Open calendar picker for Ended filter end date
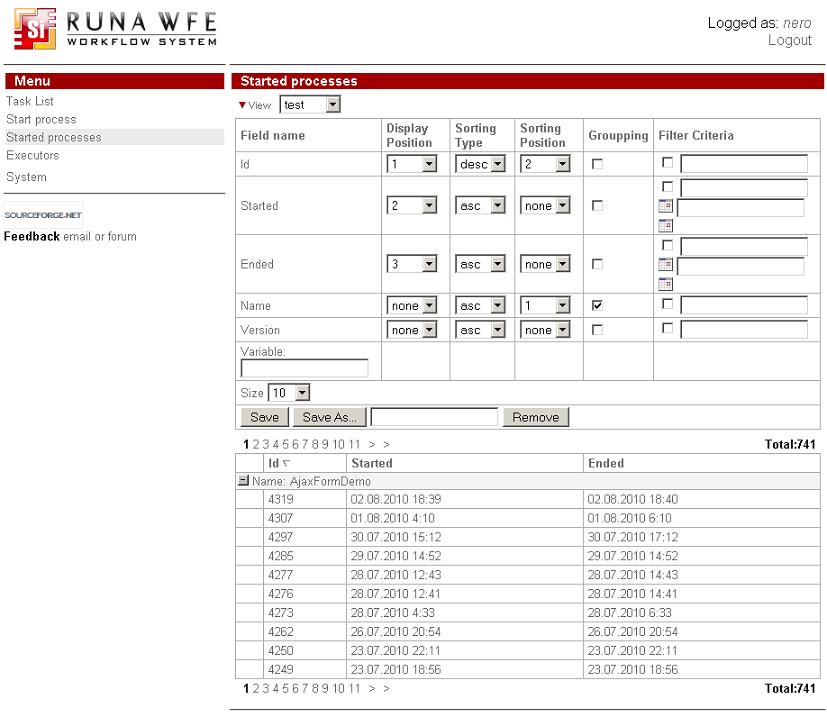The height and width of the screenshot is (717, 827). point(665,283)
